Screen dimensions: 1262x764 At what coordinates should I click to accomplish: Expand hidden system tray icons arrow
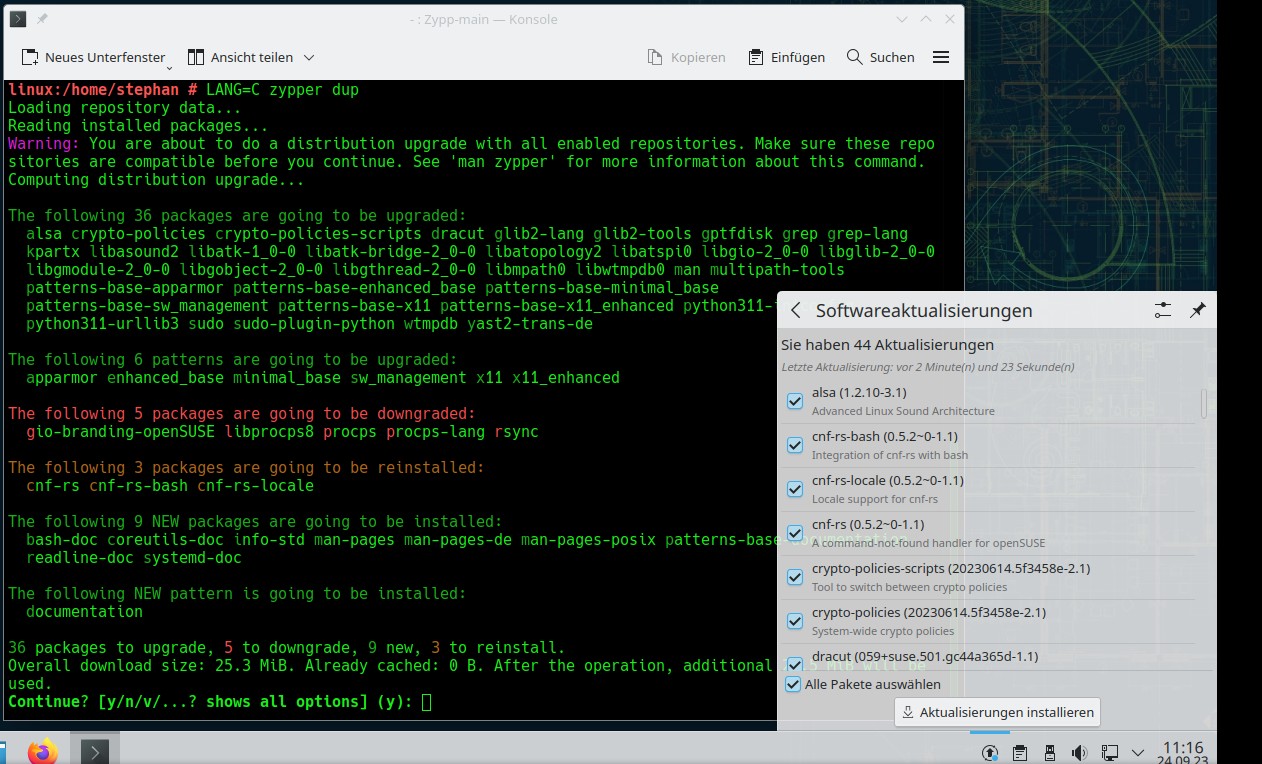(1138, 752)
